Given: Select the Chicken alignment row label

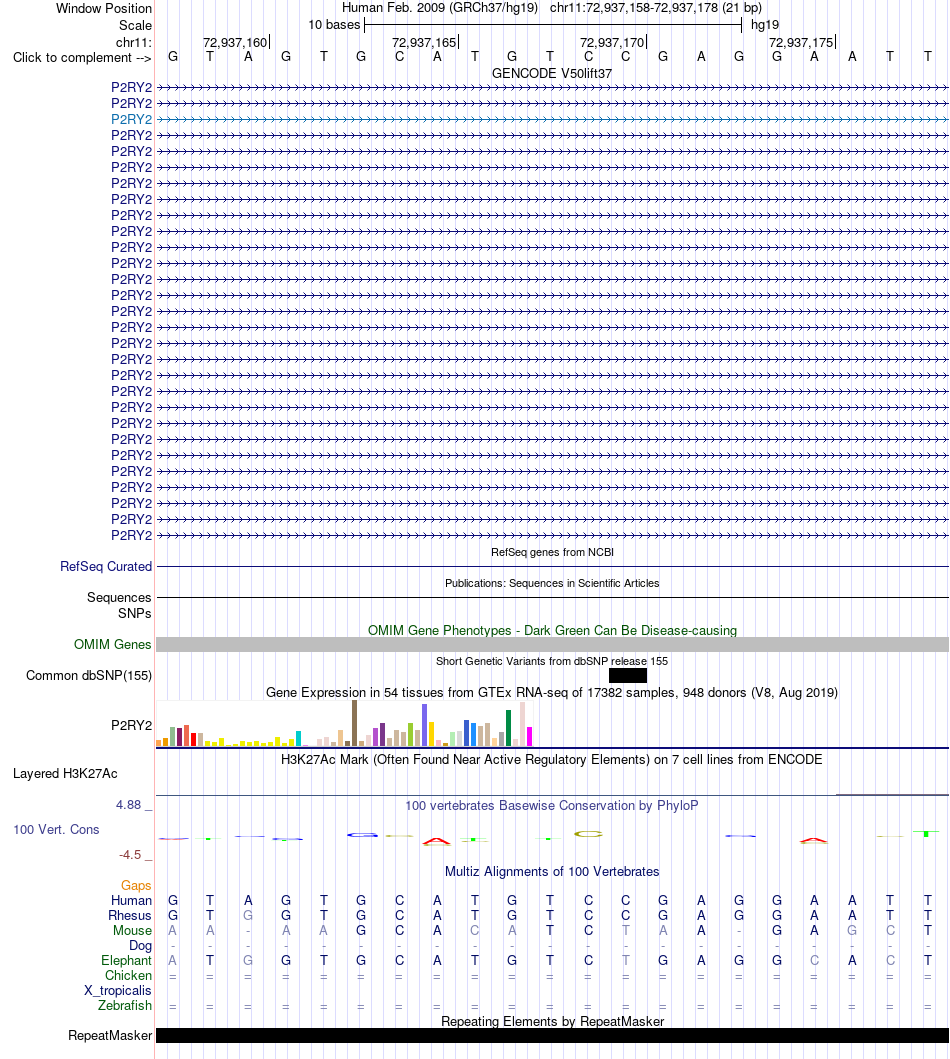Looking at the screenshot, I should 128,975.
